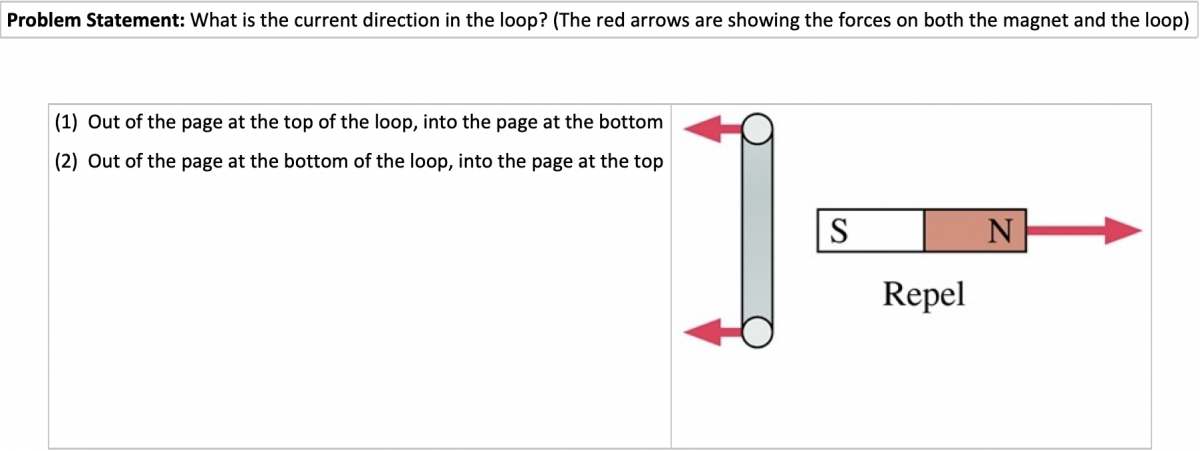Viewport: 1200px width, 451px height.
Task: Click the red N pole of the magnet
Action: (x=975, y=230)
